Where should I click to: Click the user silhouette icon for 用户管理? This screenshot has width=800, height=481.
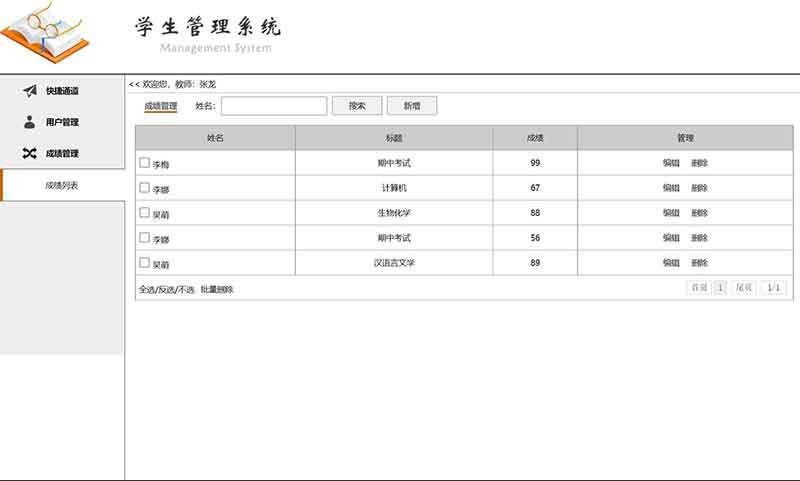[30, 122]
